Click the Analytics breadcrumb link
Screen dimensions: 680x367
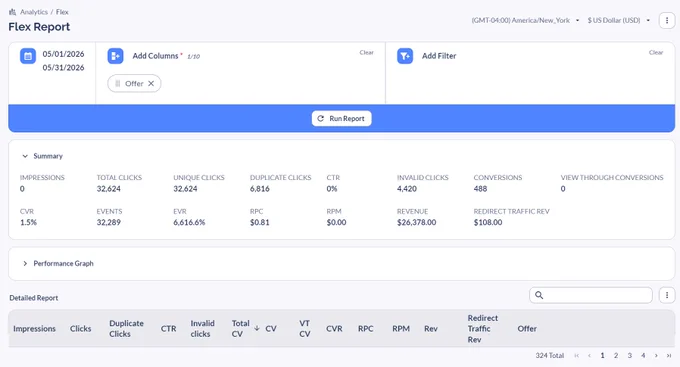coord(34,12)
